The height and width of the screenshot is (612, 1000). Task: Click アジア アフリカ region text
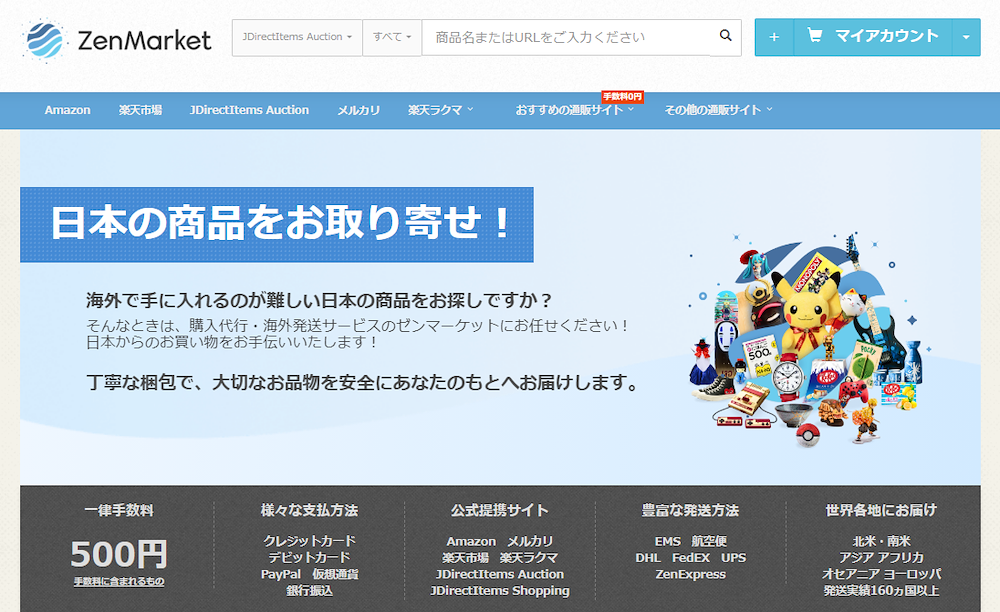pyautogui.click(x=881, y=557)
